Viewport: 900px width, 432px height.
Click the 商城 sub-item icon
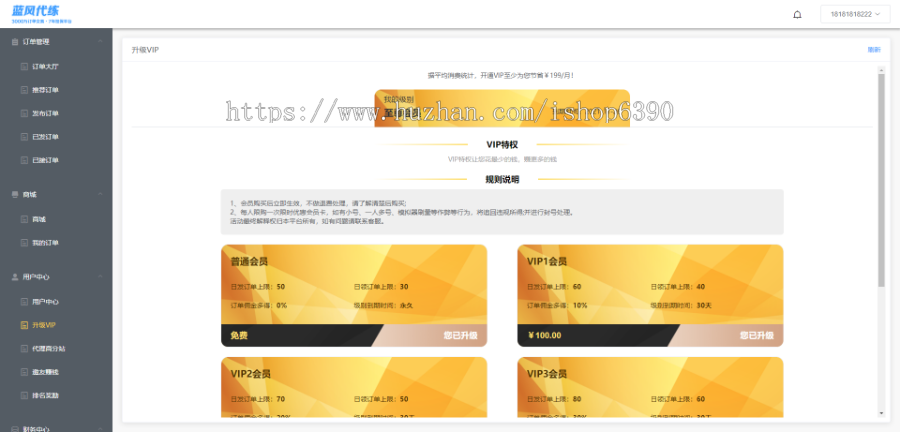click(x=24, y=219)
